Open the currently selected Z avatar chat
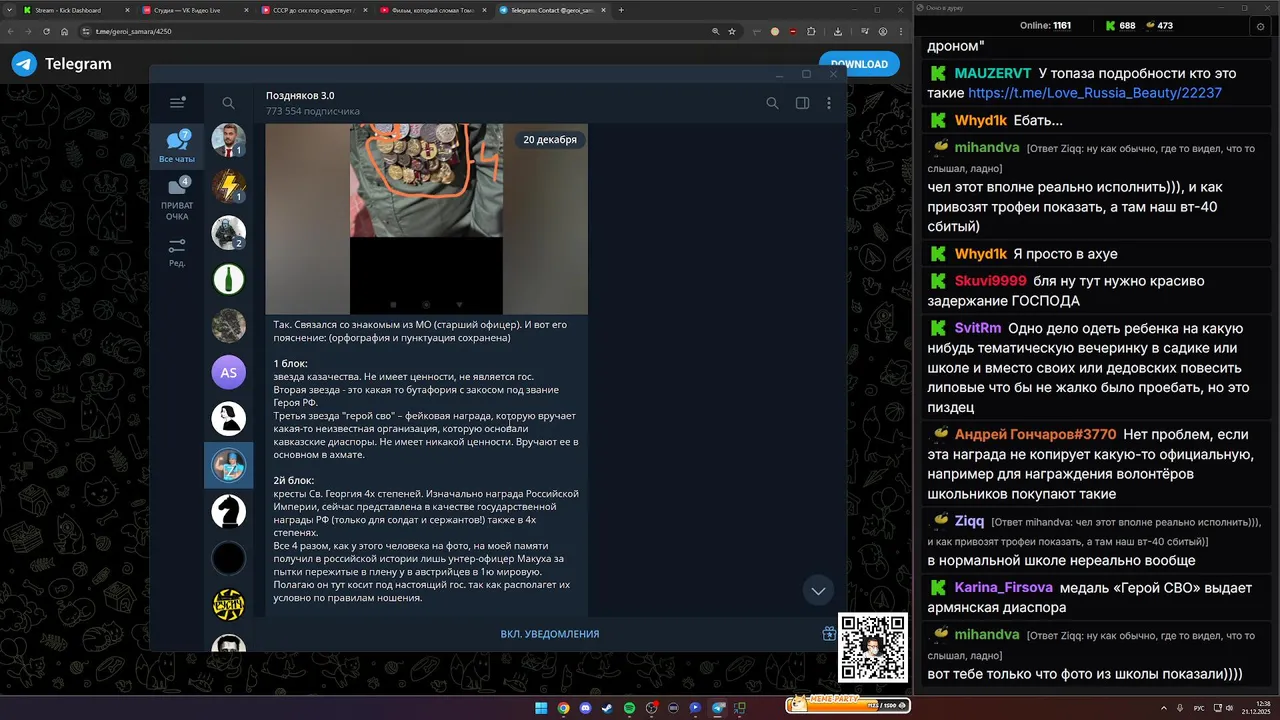 pos(229,465)
